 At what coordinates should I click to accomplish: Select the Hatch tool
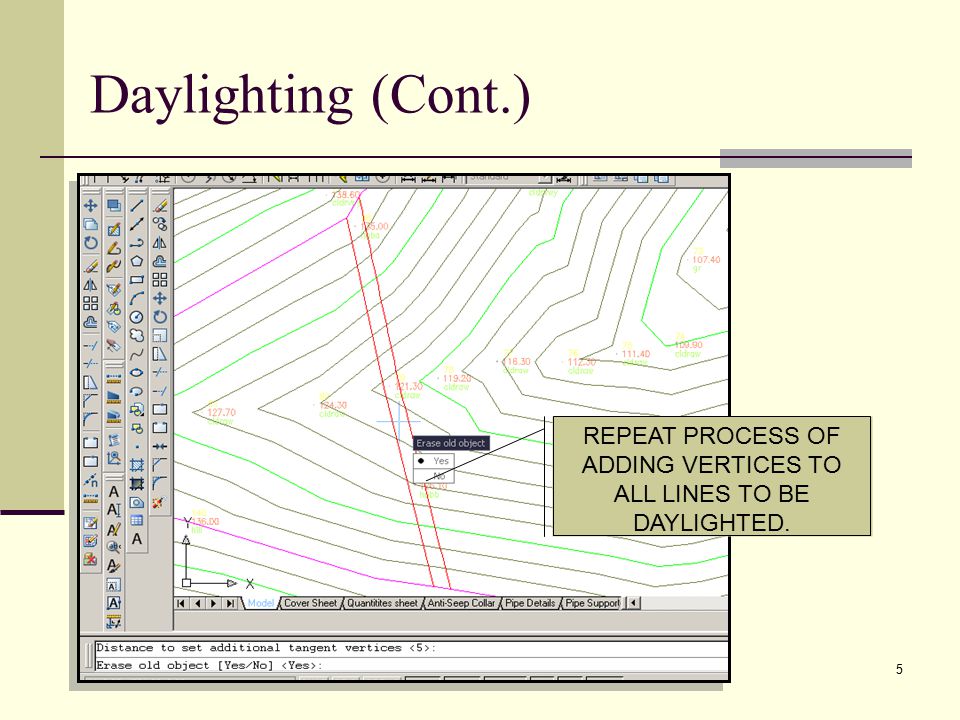click(x=137, y=465)
